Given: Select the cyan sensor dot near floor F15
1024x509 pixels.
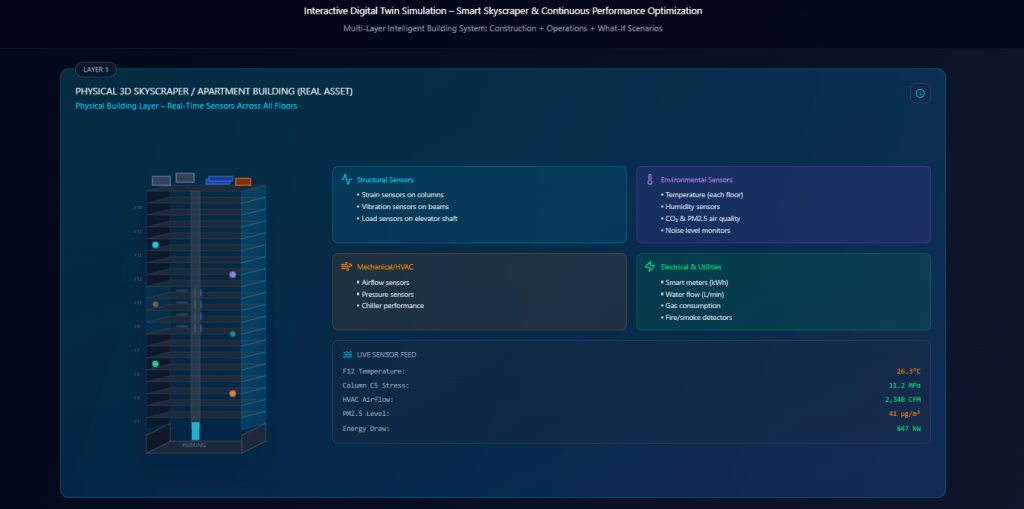Looking at the screenshot, I should point(155,244).
